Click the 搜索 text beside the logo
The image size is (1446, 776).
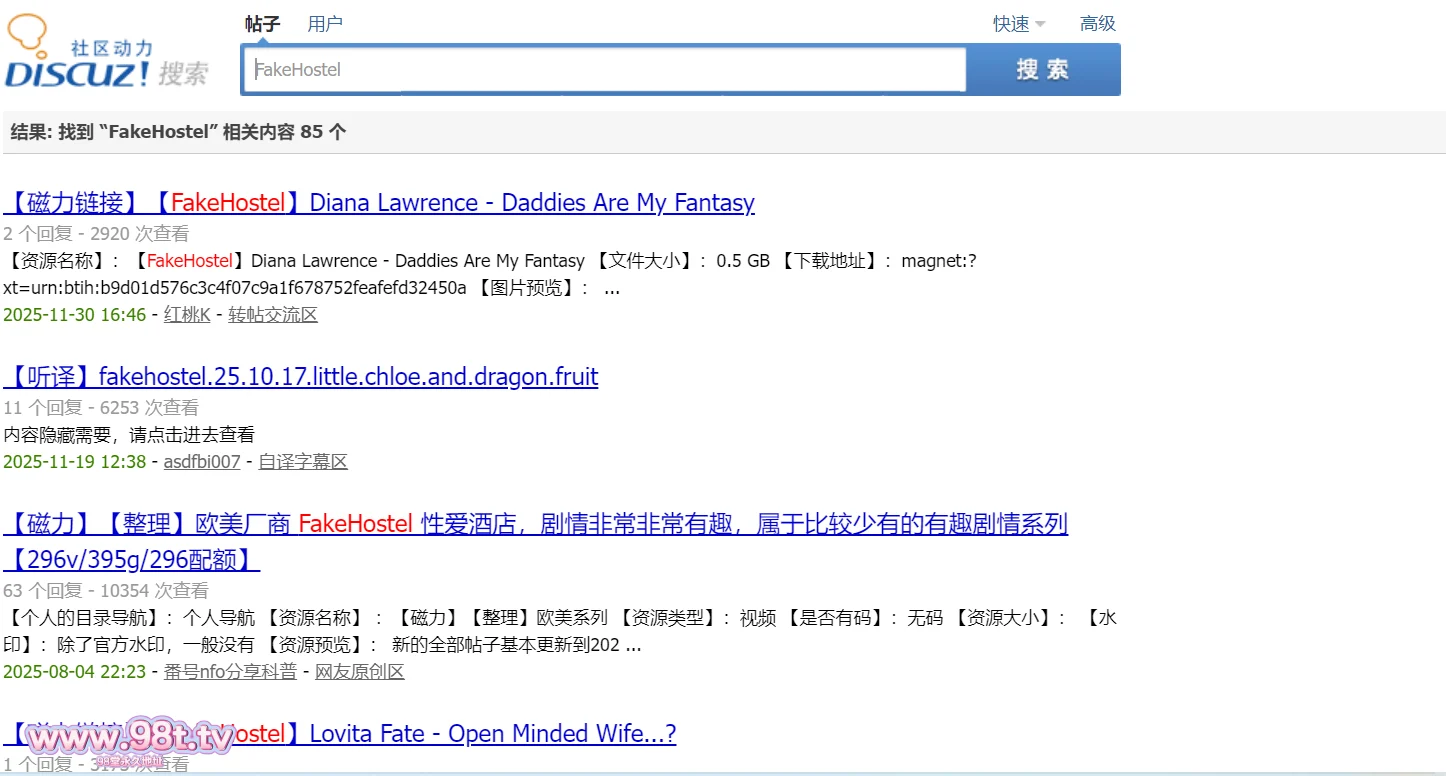click(183, 73)
